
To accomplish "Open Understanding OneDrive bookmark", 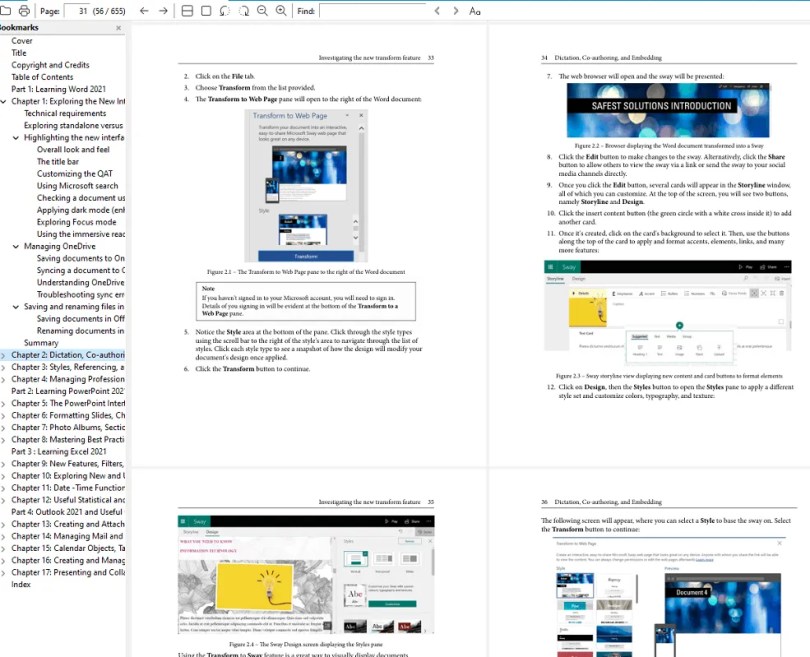I will coord(81,283).
